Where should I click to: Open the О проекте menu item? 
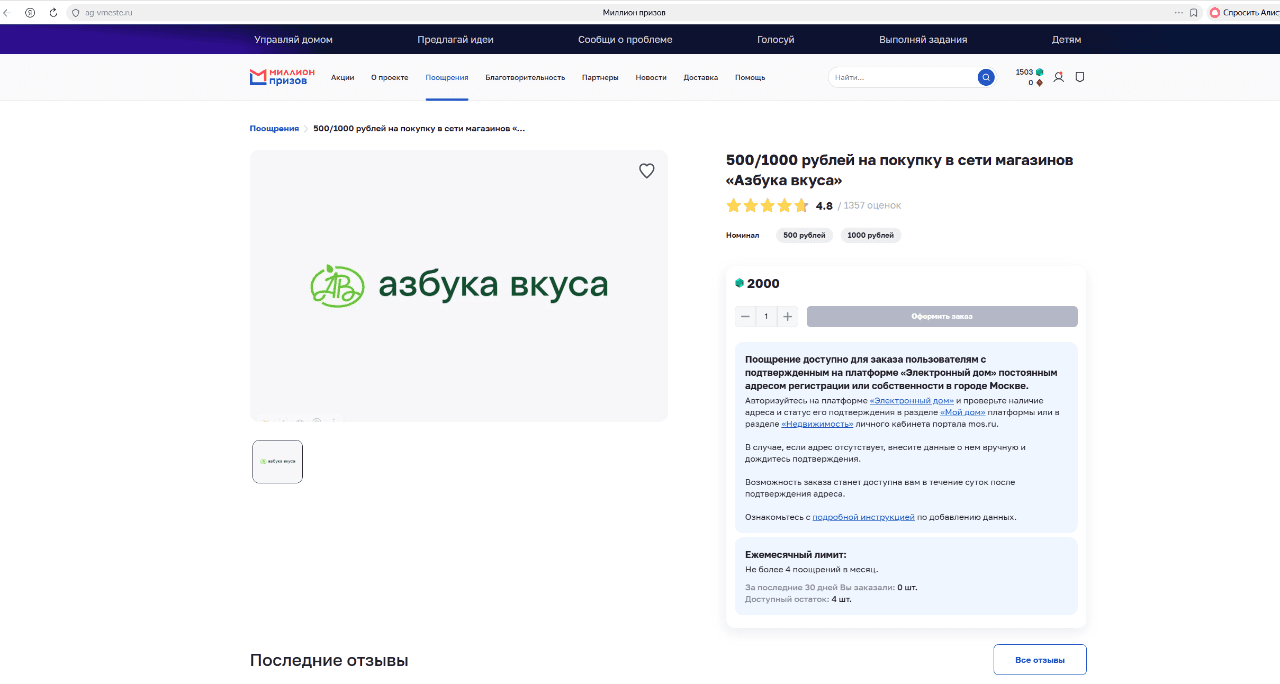coord(390,77)
